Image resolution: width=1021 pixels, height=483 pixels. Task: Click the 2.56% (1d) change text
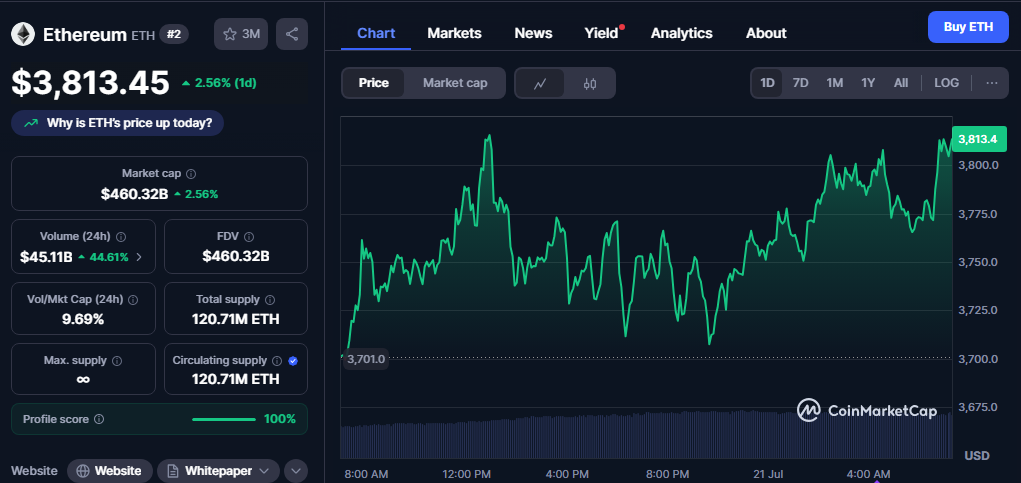coord(225,83)
